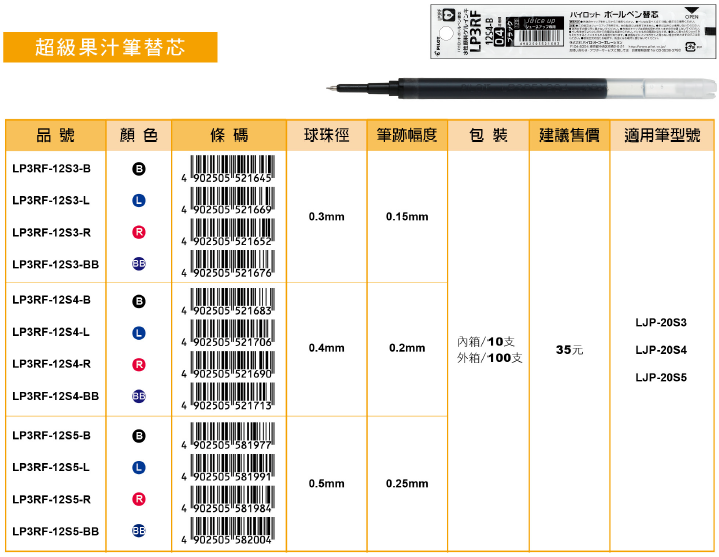Select the black B icon in LP3RF-12S4-B row

click(x=138, y=301)
